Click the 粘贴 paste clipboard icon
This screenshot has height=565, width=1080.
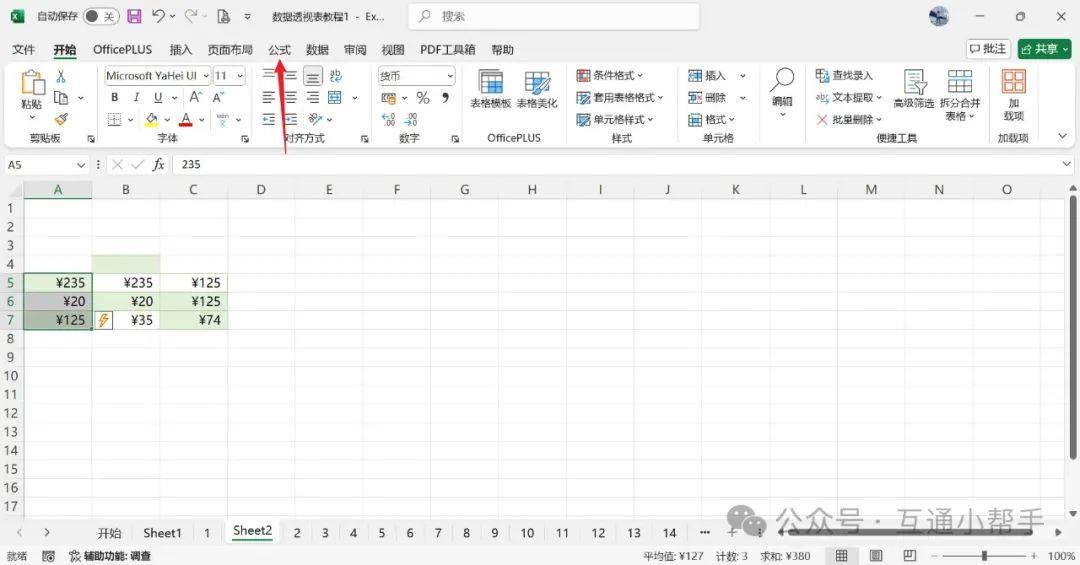pyautogui.click(x=32, y=83)
